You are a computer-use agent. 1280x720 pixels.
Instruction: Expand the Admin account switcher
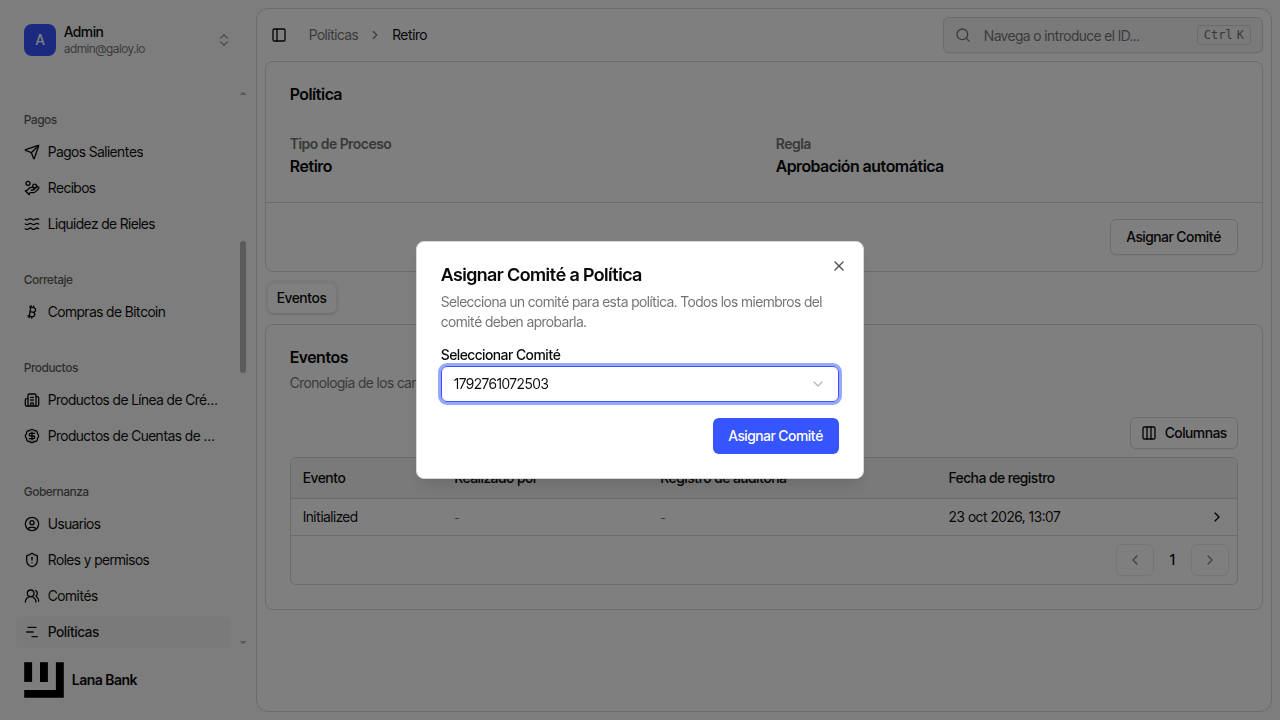tap(224, 40)
